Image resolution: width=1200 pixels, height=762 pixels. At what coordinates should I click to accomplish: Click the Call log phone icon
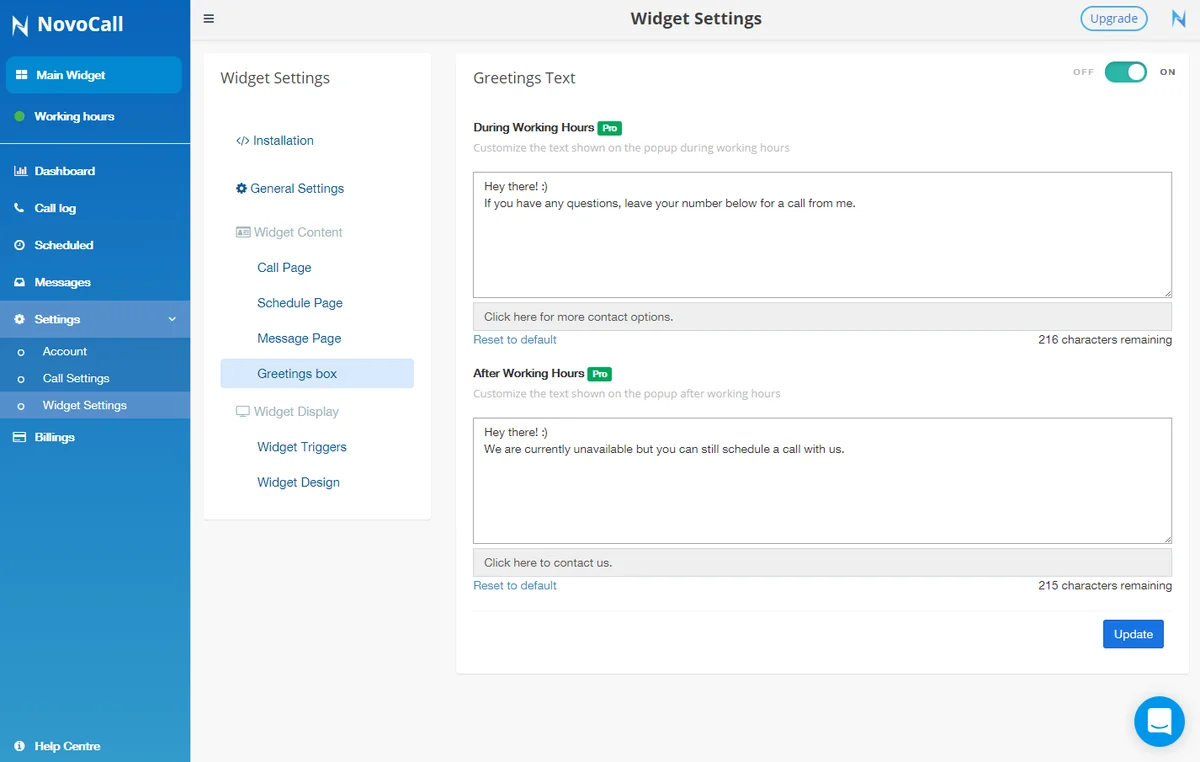point(20,208)
